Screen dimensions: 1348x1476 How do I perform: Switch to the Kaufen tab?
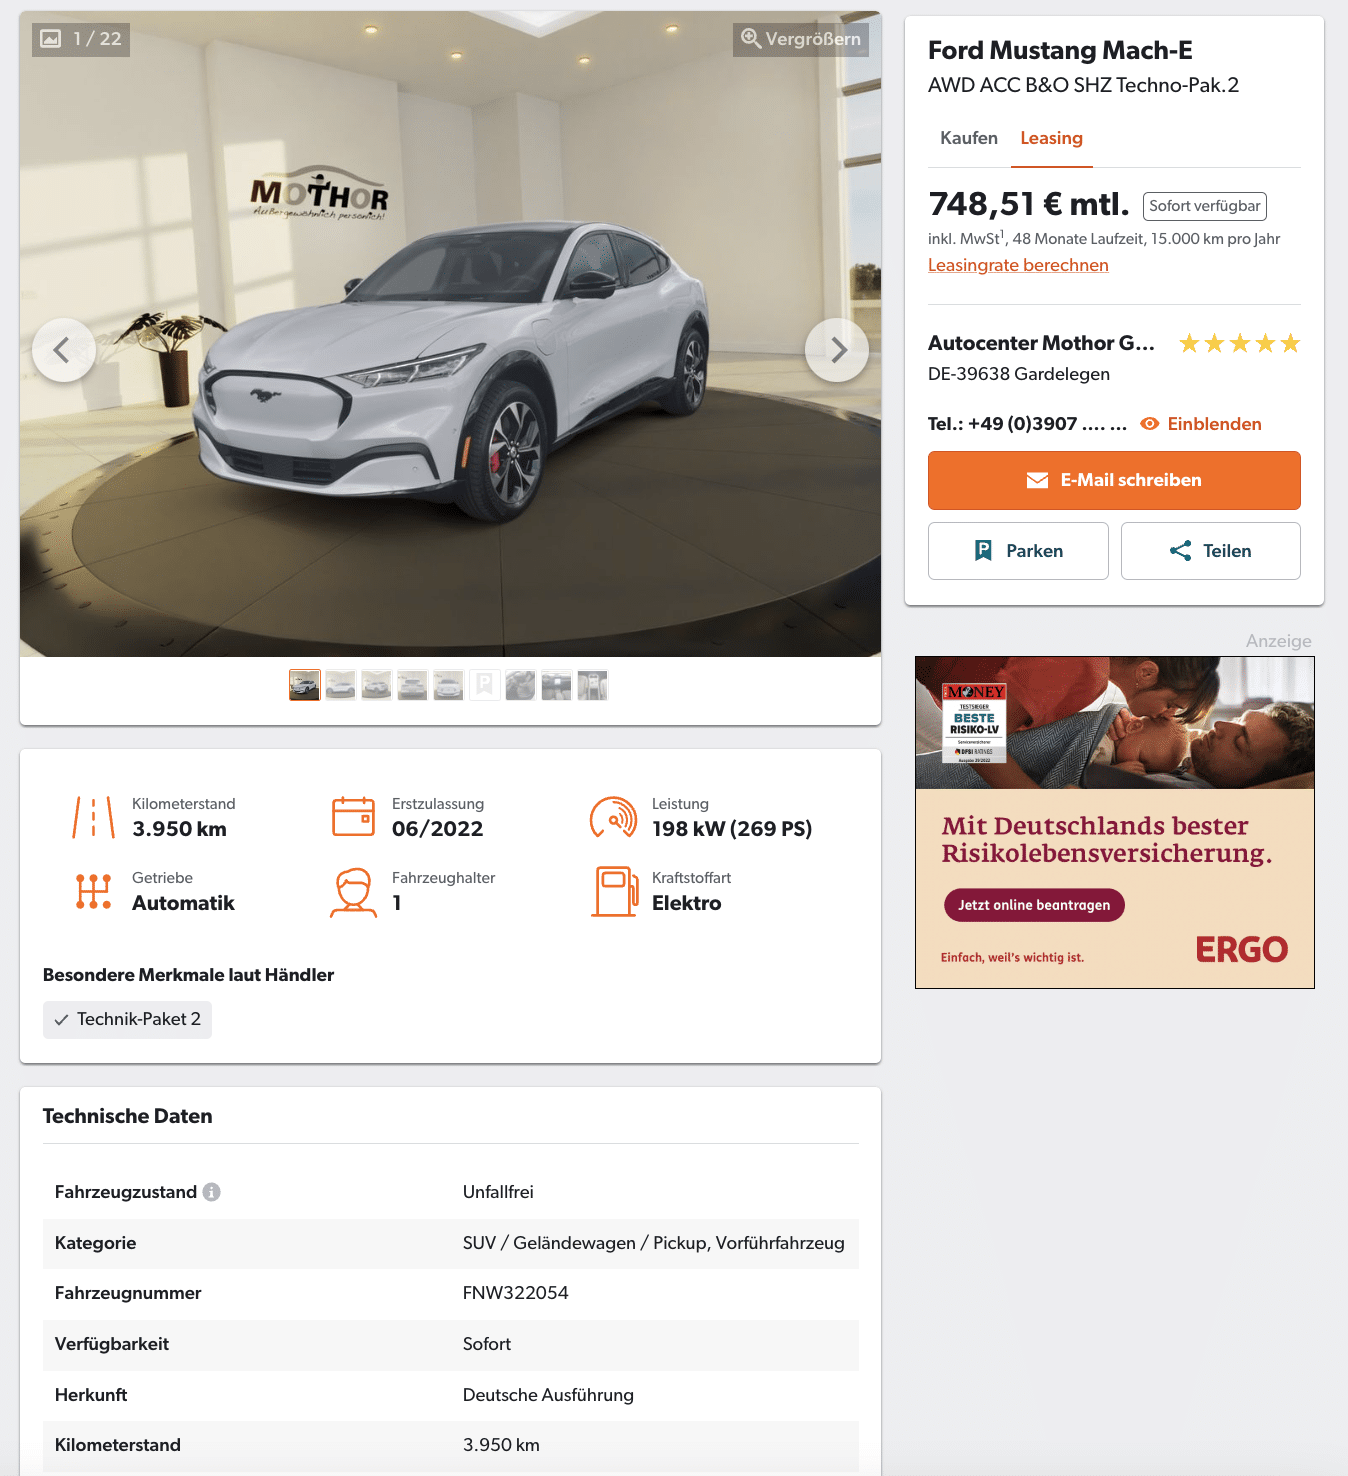pyautogui.click(x=969, y=138)
